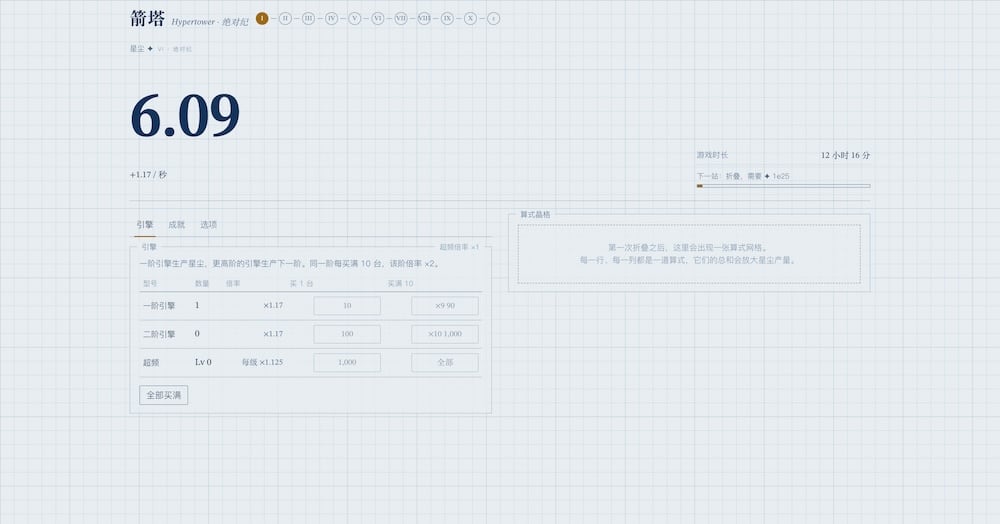
Task: Select era marker II in the header
Action: tap(285, 18)
